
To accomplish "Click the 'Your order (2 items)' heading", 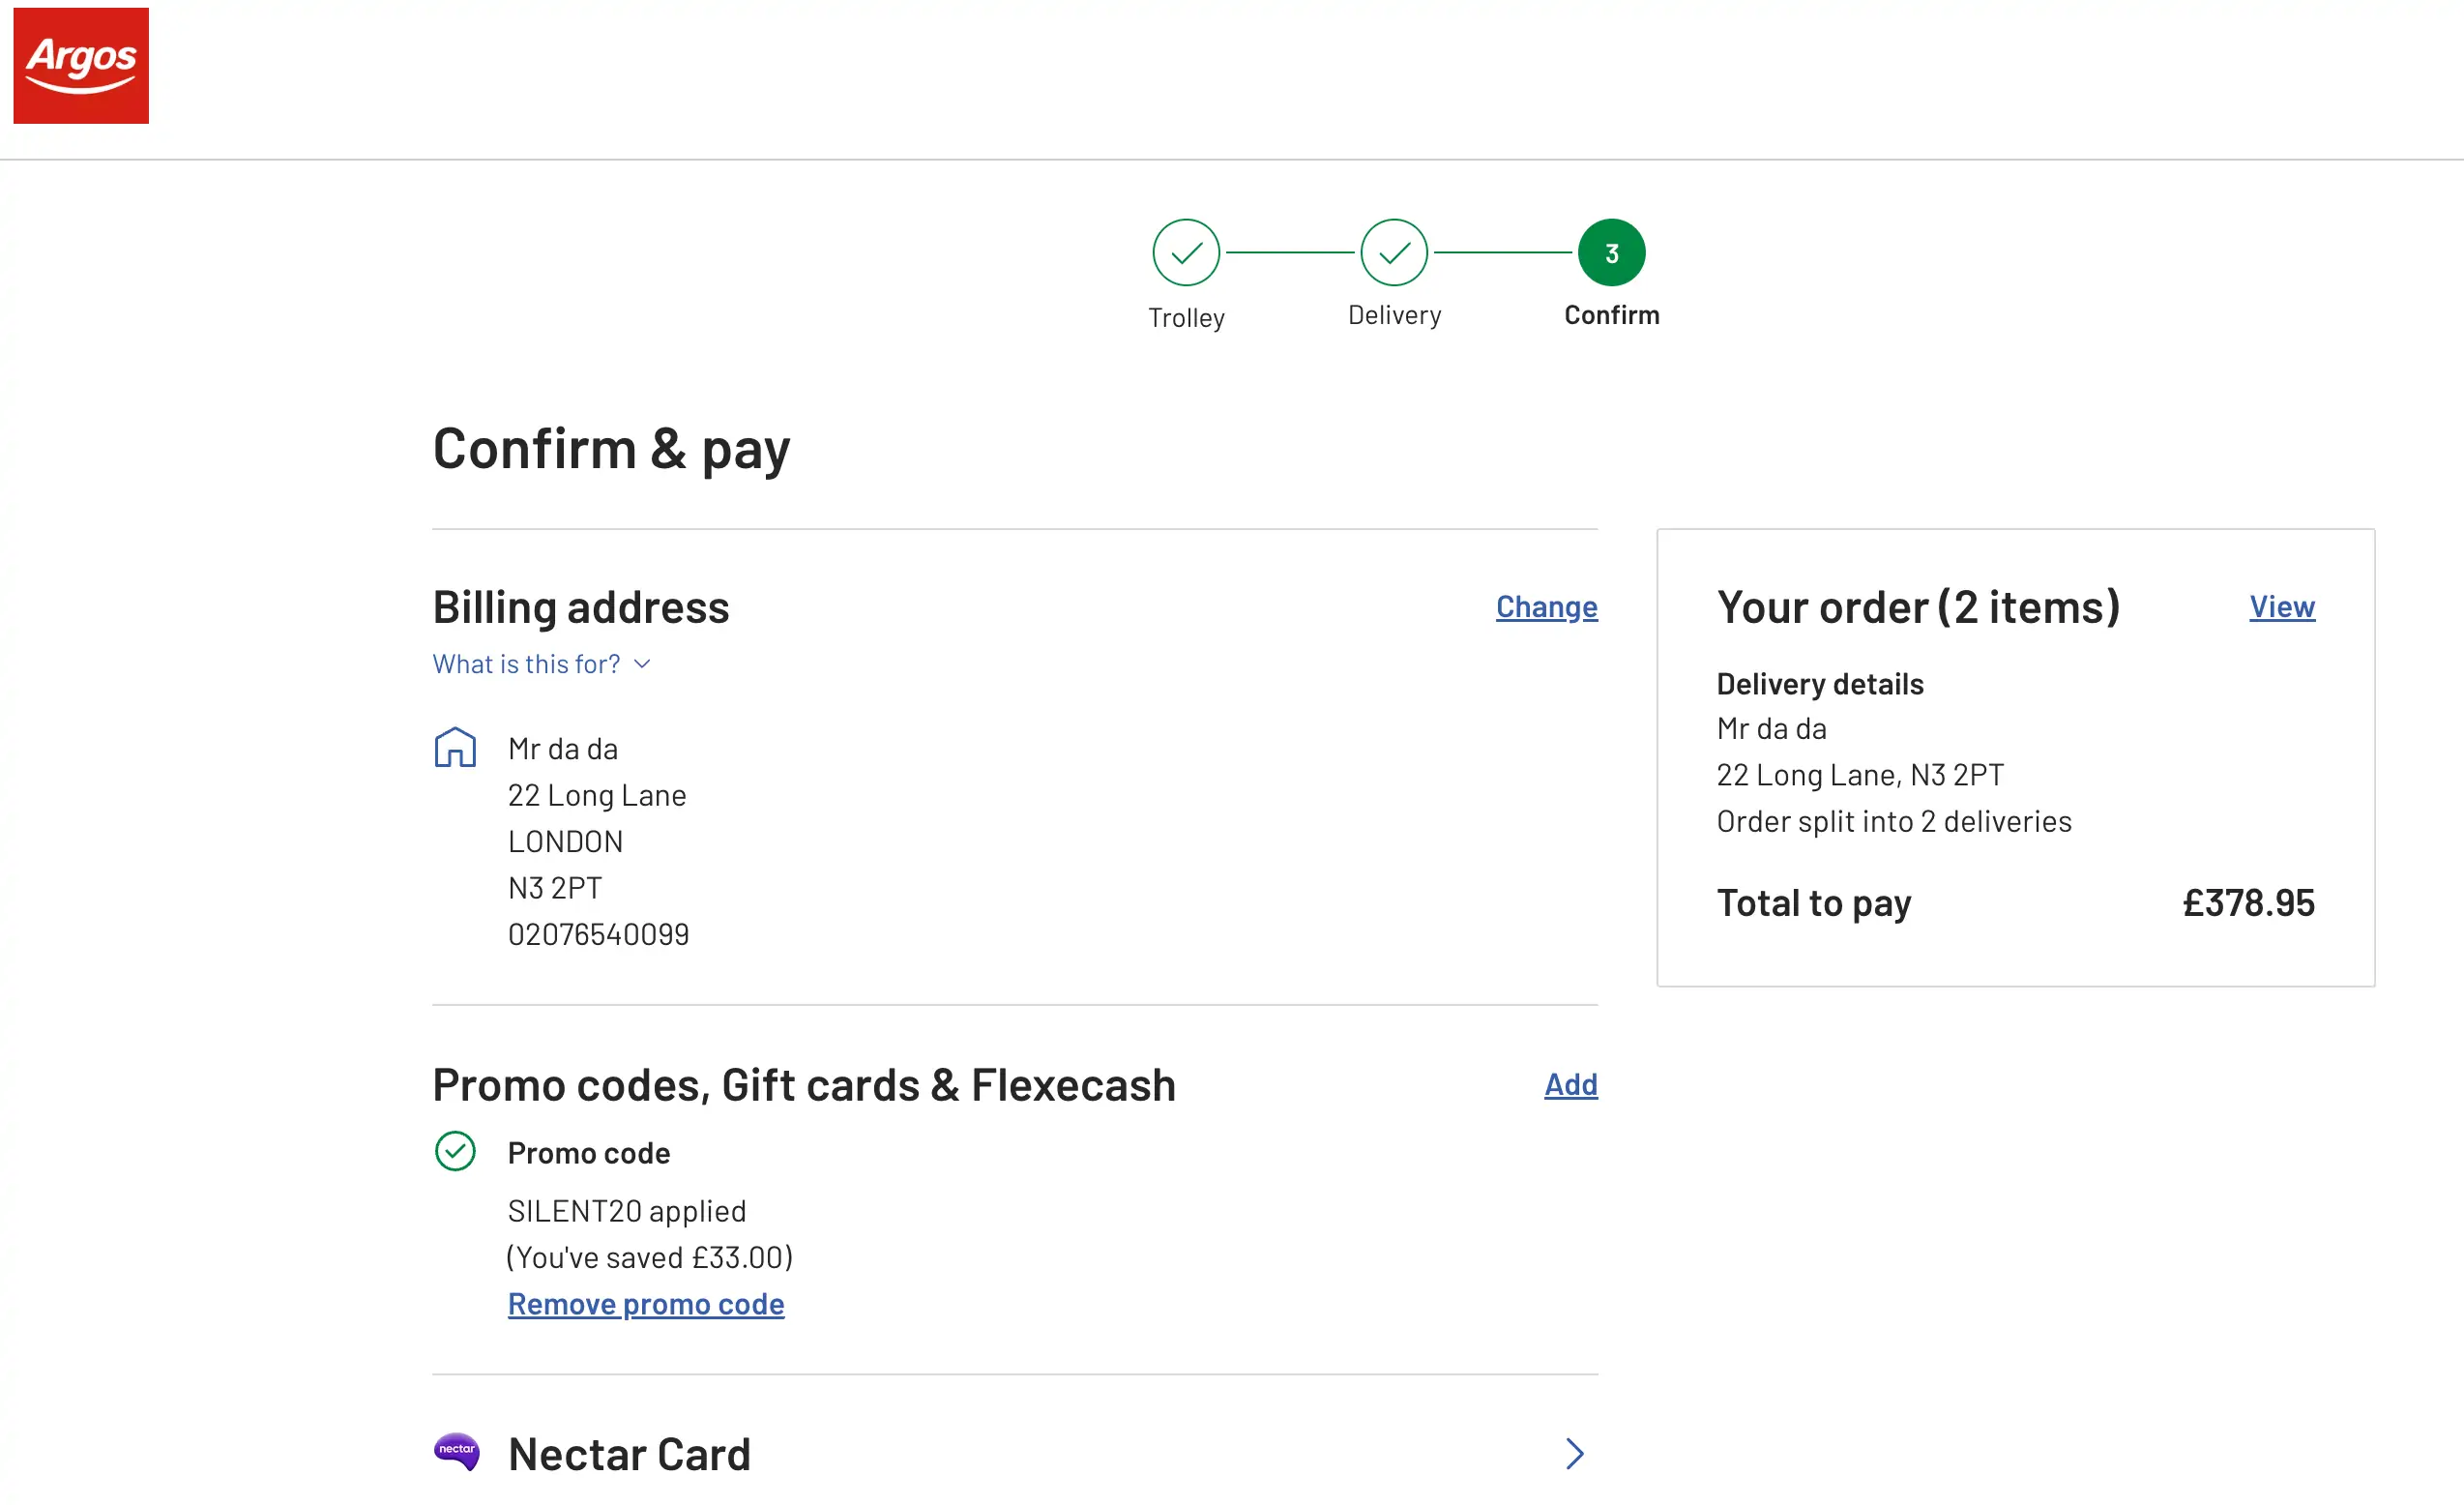I will pos(1917,607).
